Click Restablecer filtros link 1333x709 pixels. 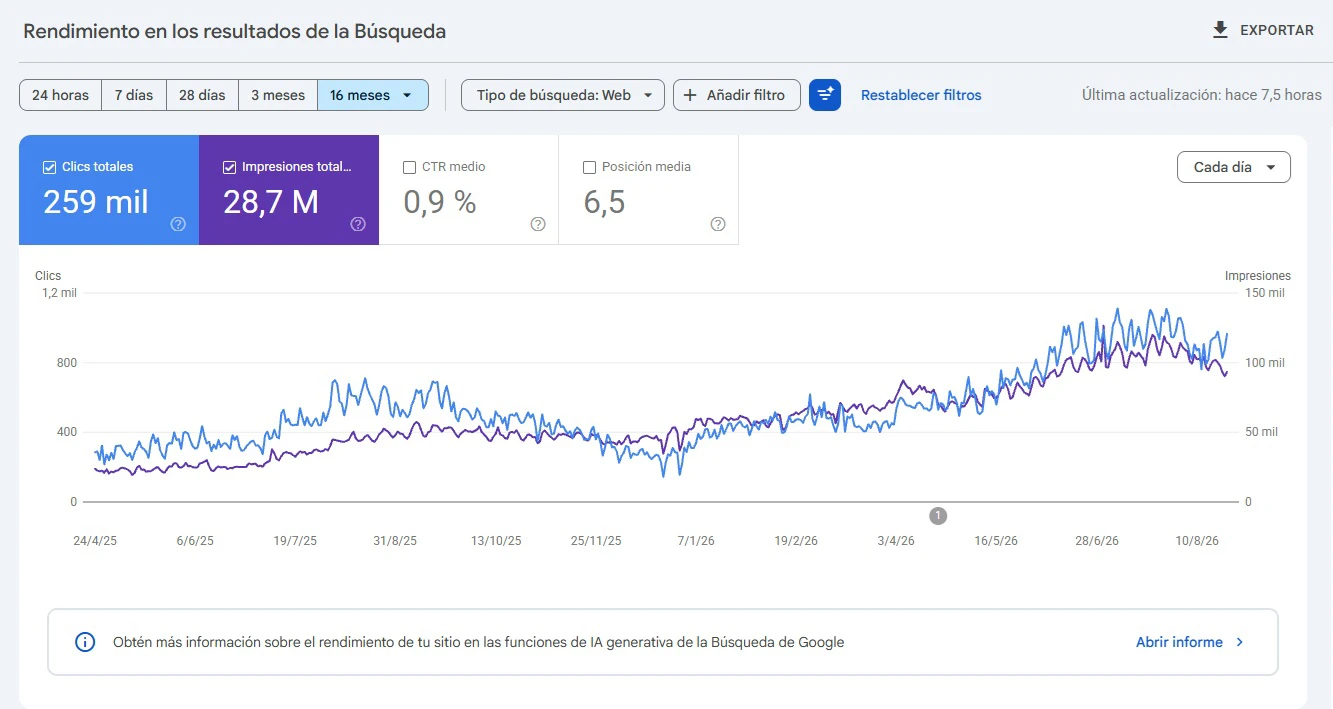tap(921, 95)
